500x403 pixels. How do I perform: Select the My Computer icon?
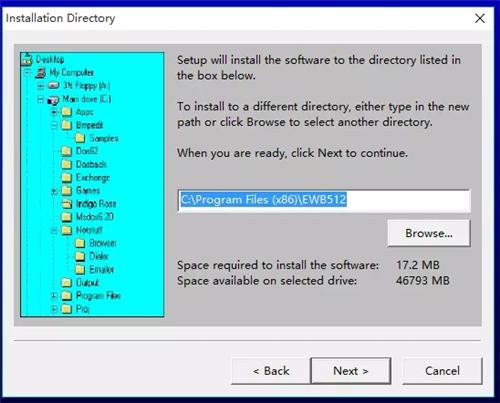(41, 72)
